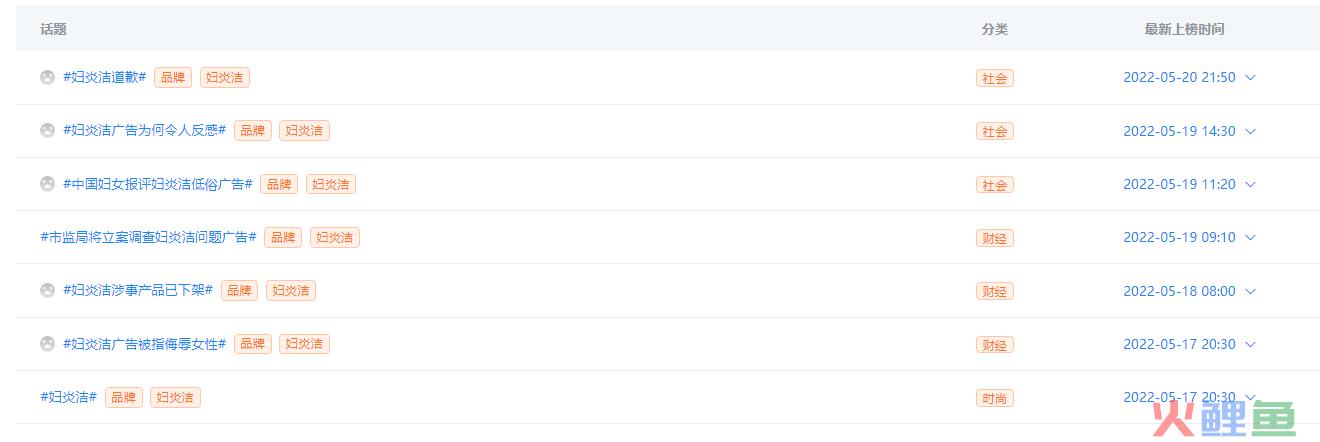Click the 妇炎洁 tag in the #妇炎洁# row

tap(176, 397)
